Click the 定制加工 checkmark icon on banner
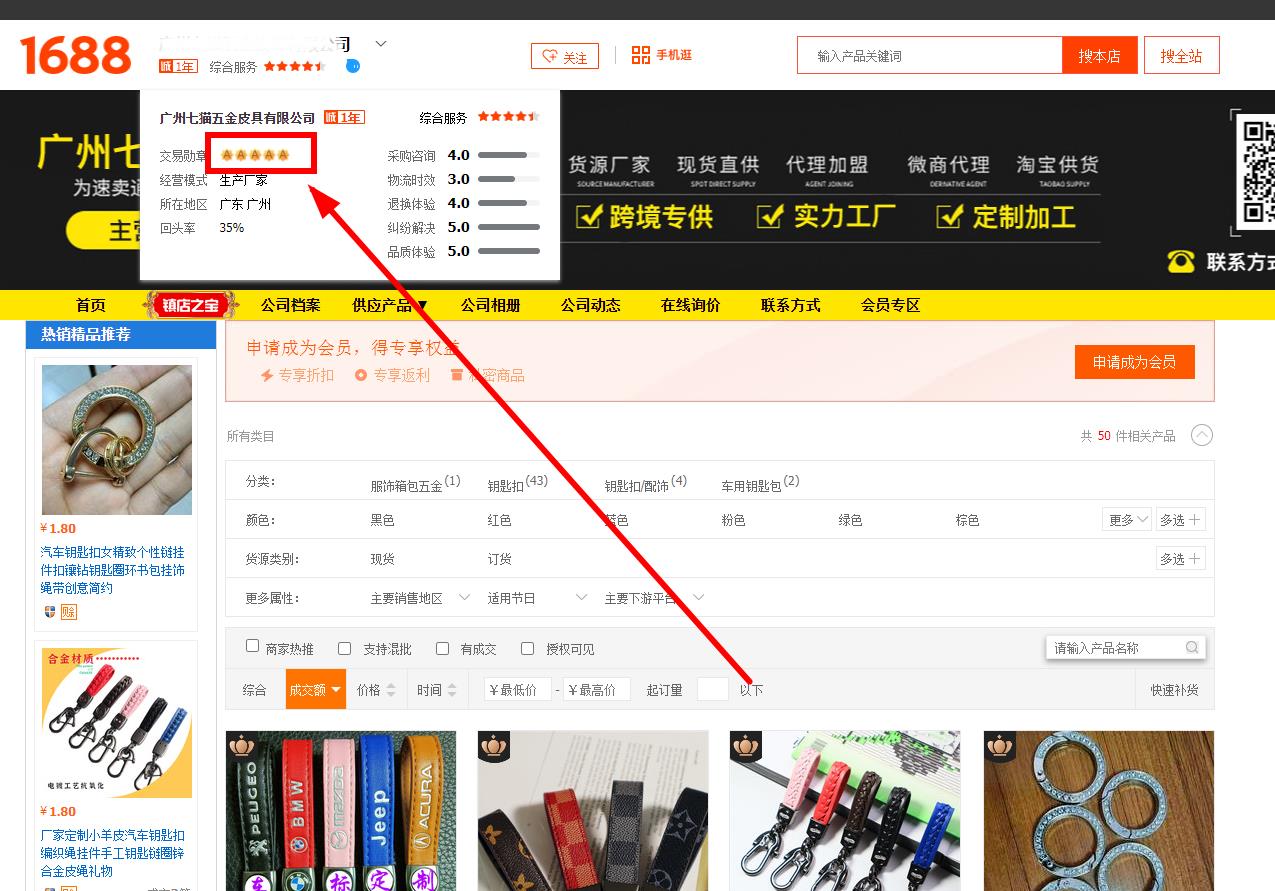This screenshot has height=891, width=1275. point(949,216)
